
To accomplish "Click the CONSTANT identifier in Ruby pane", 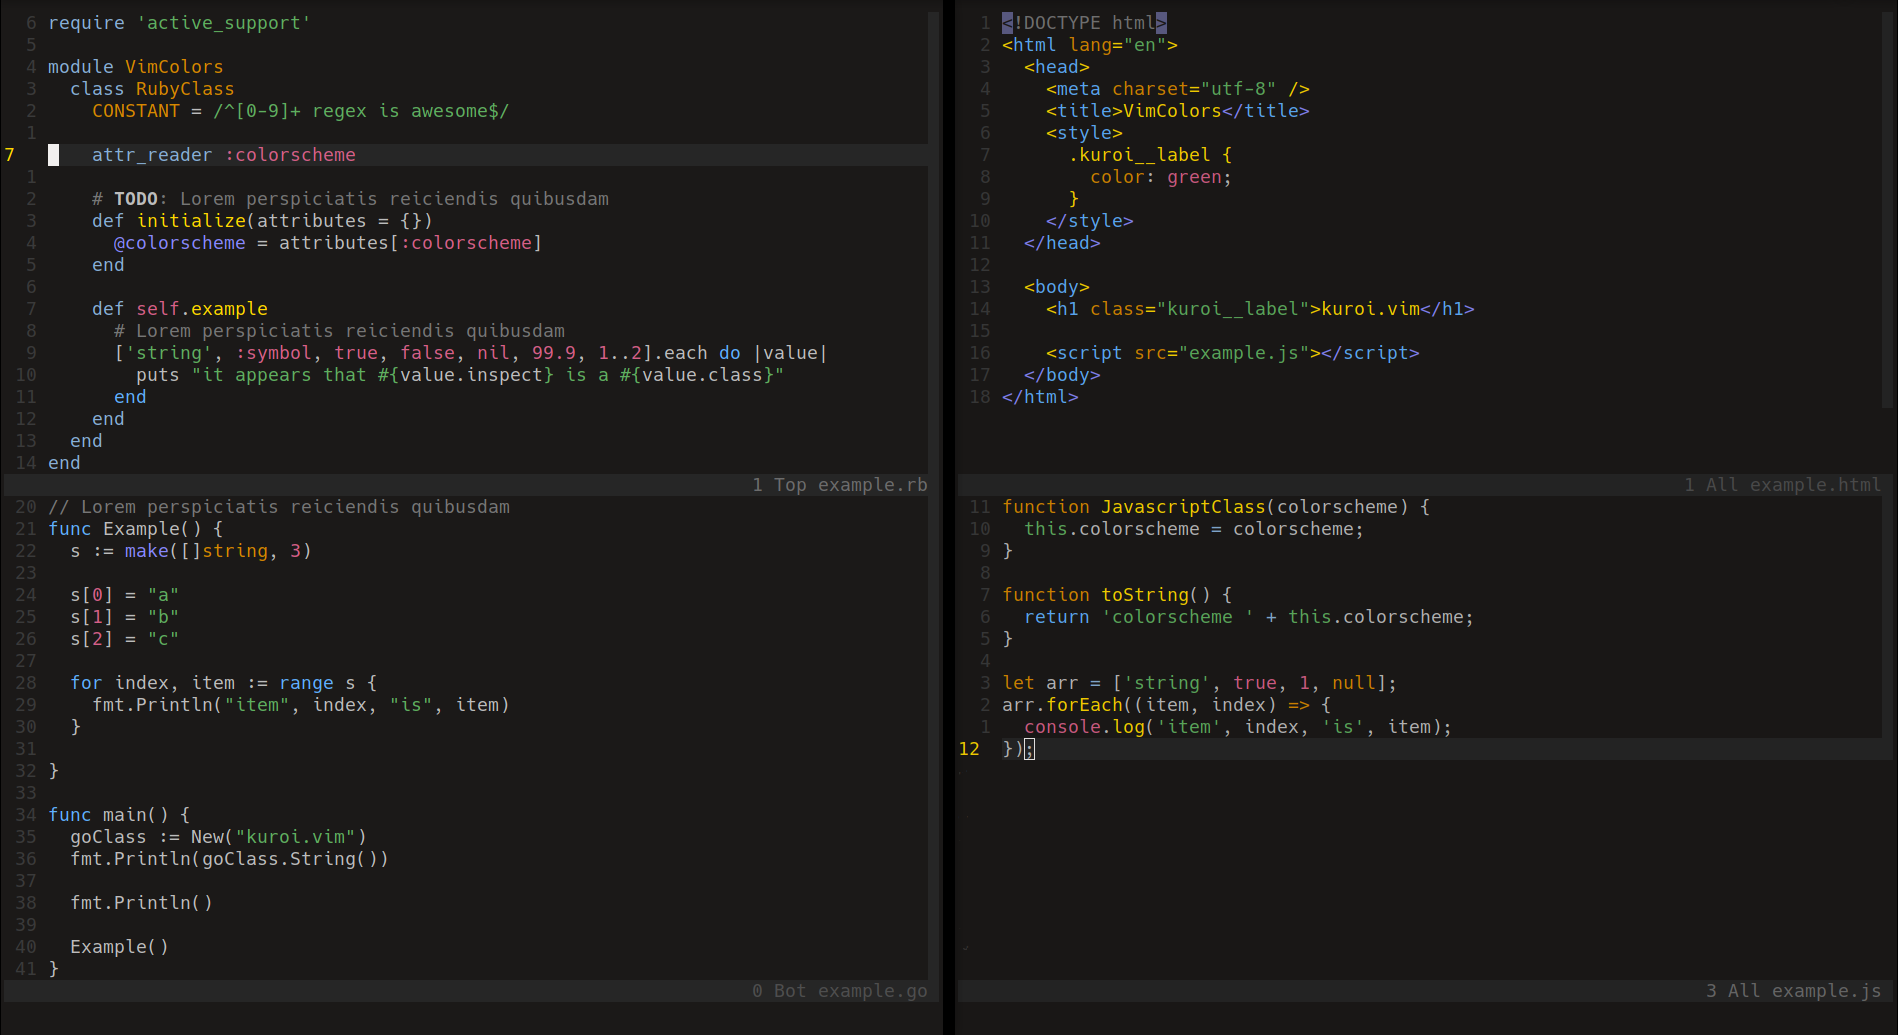I will coord(136,111).
